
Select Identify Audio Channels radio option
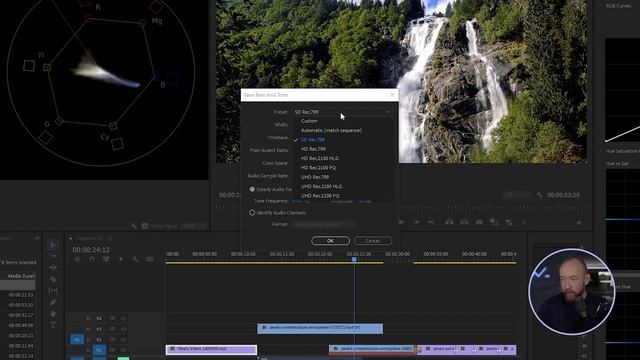click(x=252, y=213)
